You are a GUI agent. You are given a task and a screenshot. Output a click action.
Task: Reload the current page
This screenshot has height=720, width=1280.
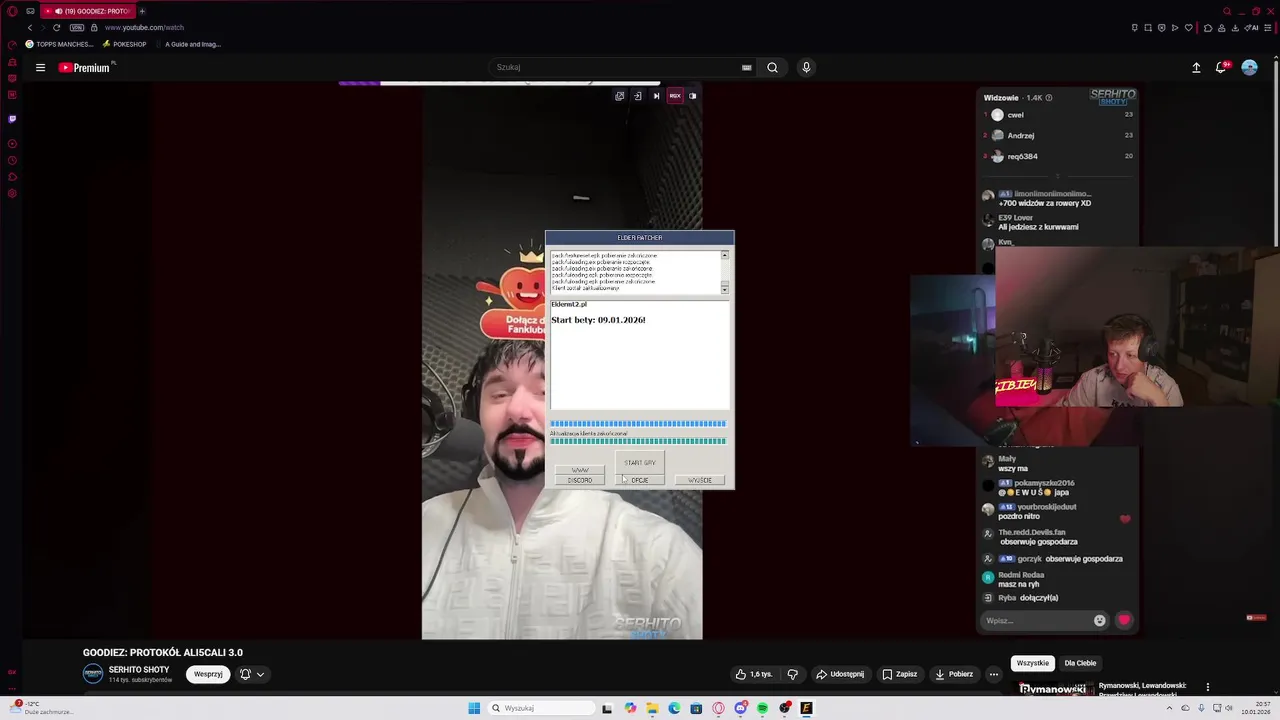(x=56, y=27)
